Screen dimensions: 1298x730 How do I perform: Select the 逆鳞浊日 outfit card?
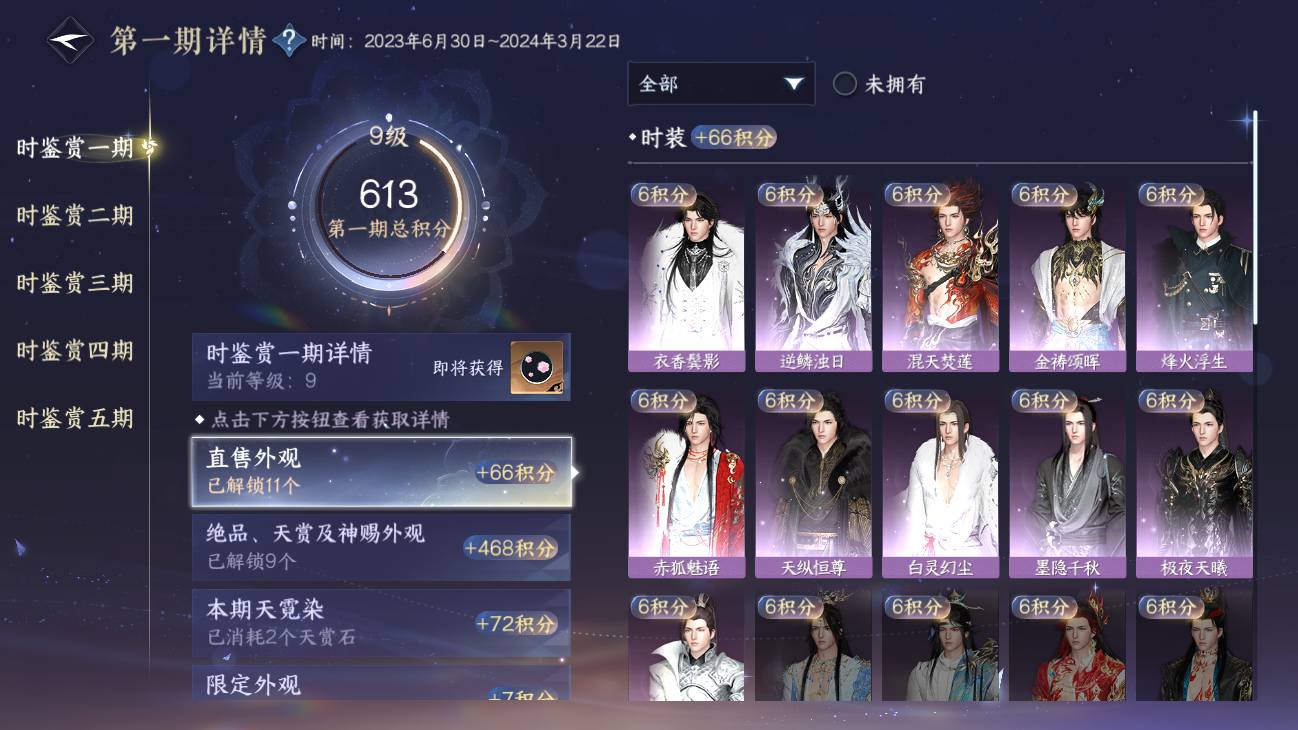[813, 276]
